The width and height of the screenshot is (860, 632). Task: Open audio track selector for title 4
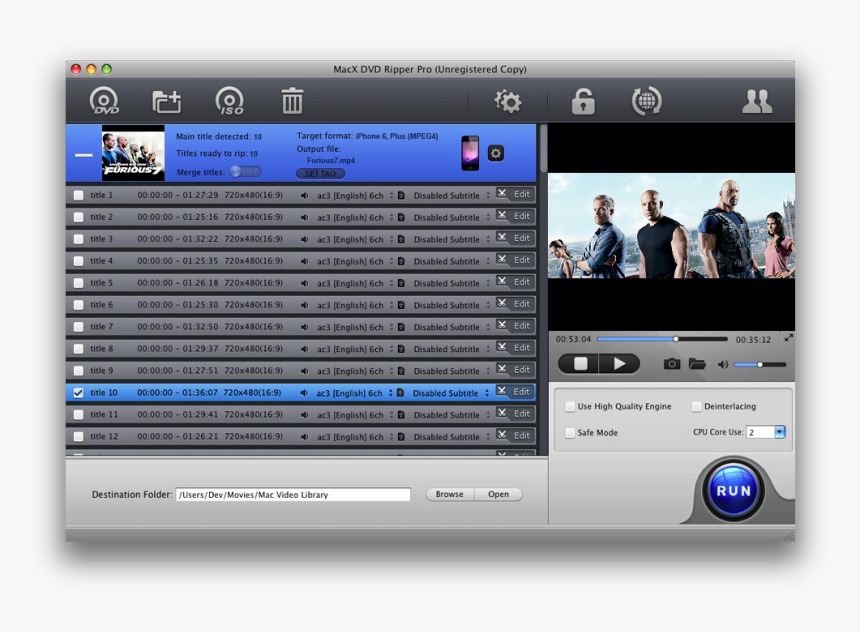tap(391, 261)
